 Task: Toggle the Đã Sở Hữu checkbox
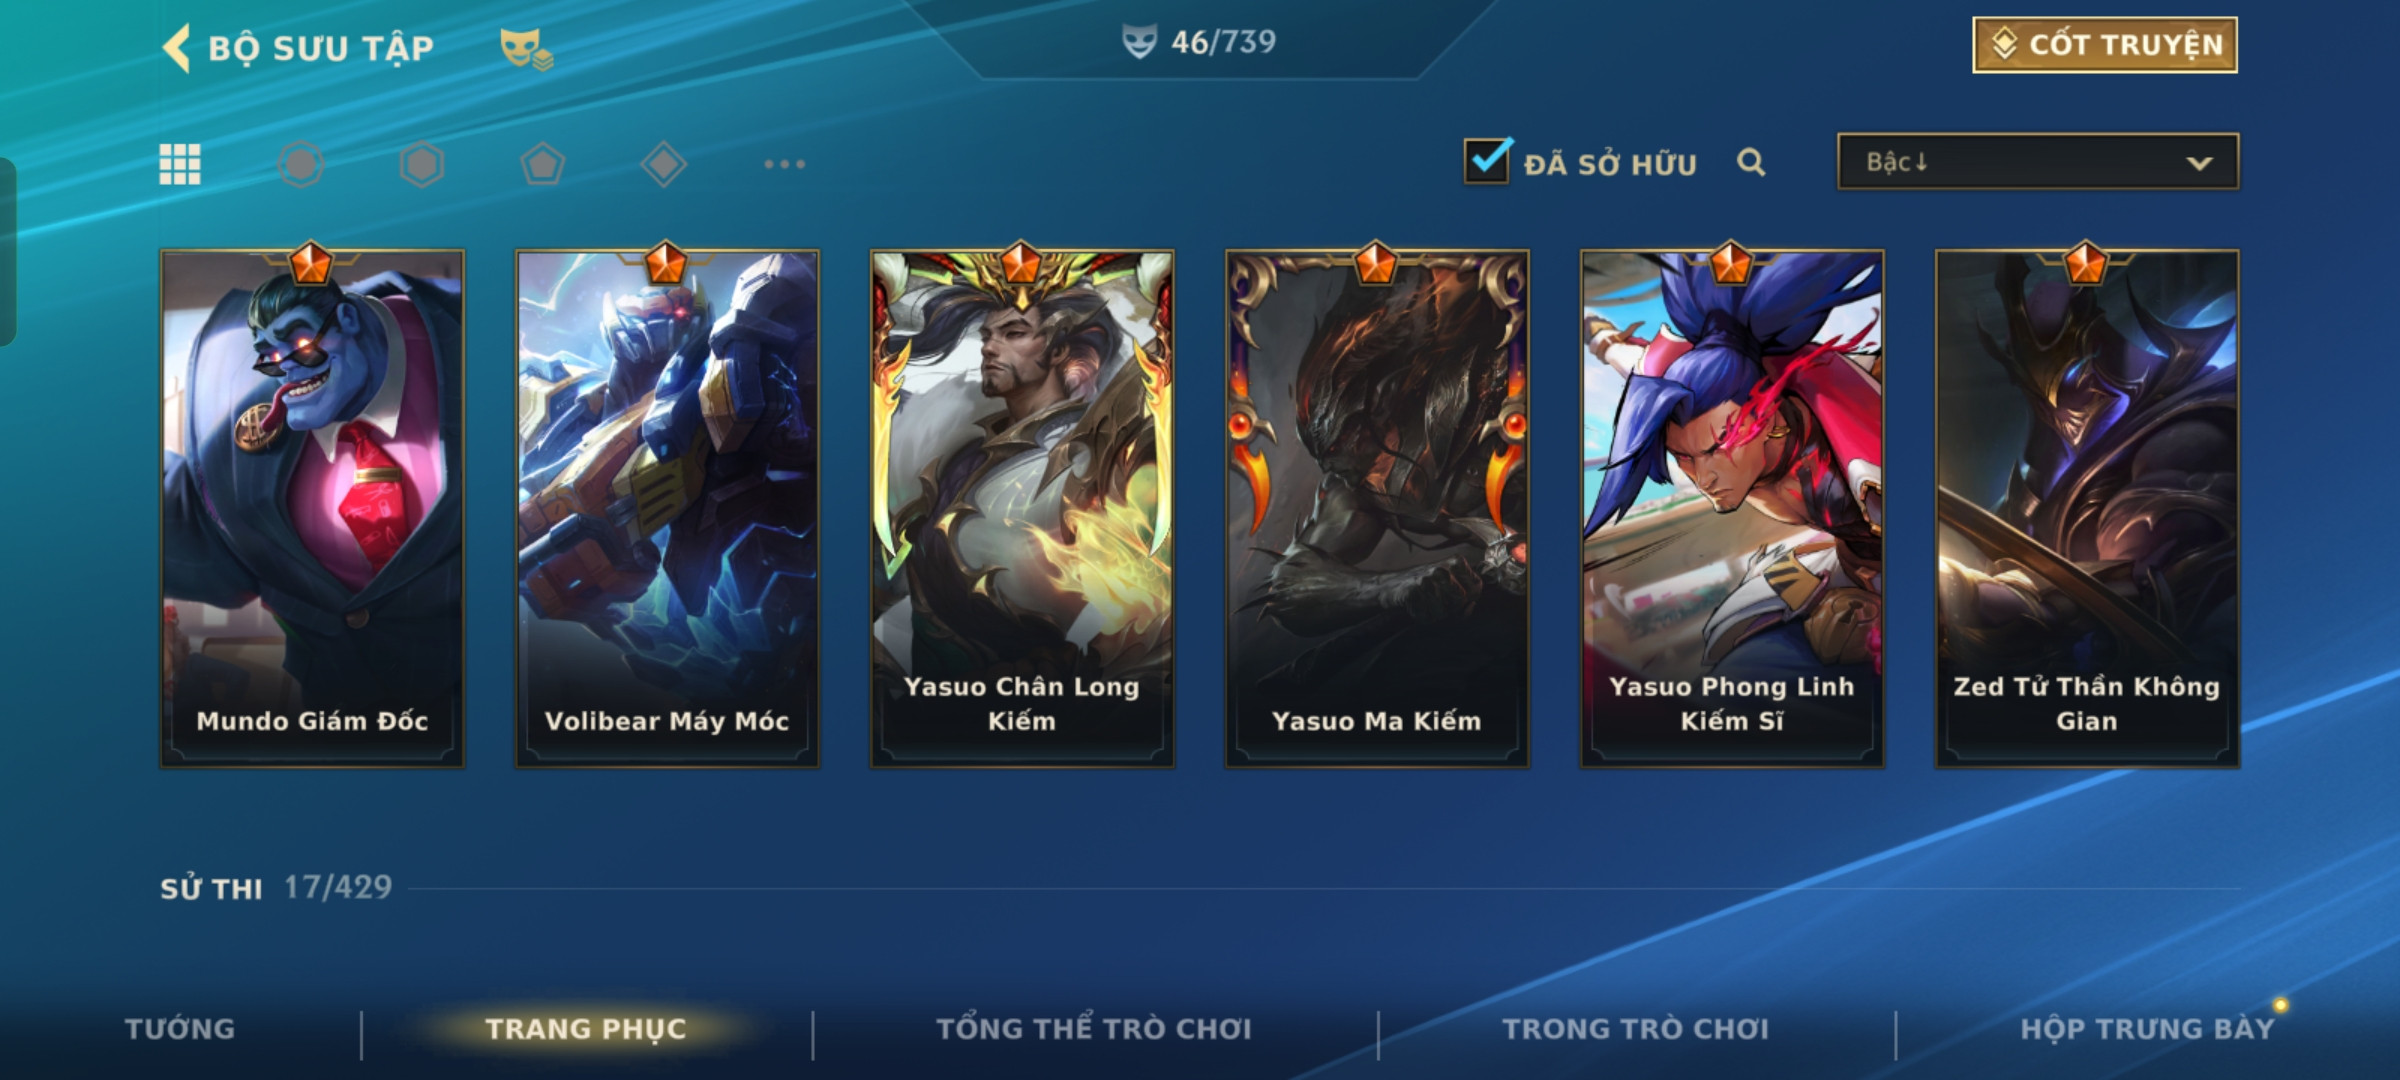coord(1487,161)
